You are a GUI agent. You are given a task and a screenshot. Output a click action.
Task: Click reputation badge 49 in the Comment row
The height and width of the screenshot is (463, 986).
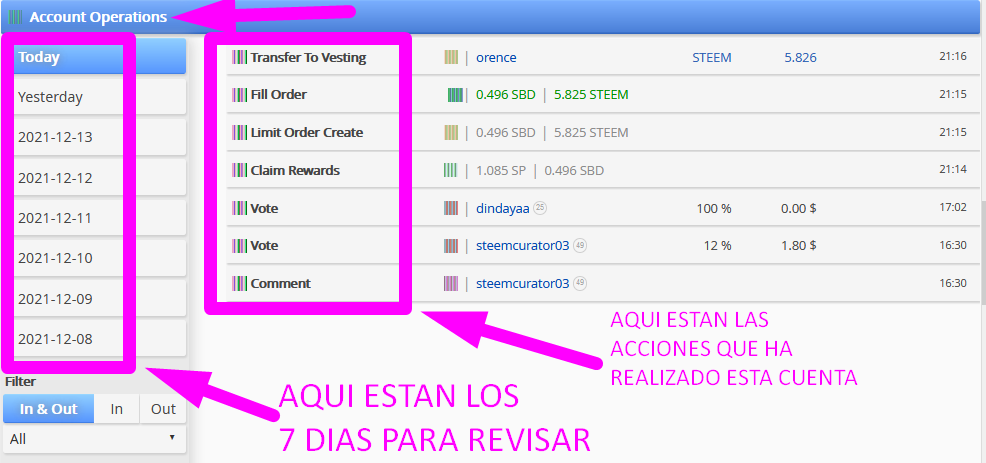pyautogui.click(x=580, y=284)
